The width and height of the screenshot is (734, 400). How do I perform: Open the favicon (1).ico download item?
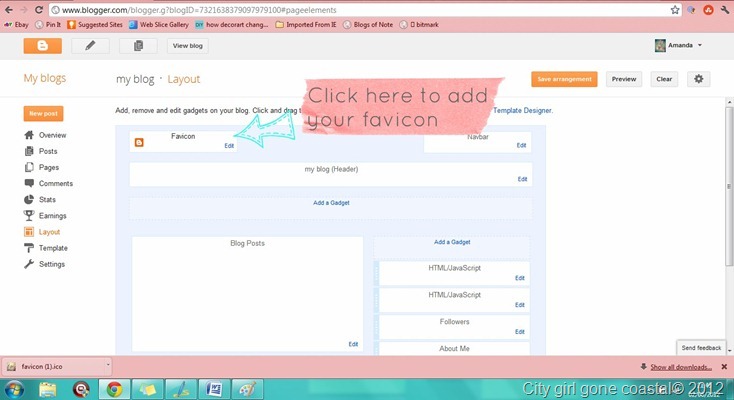(53, 367)
